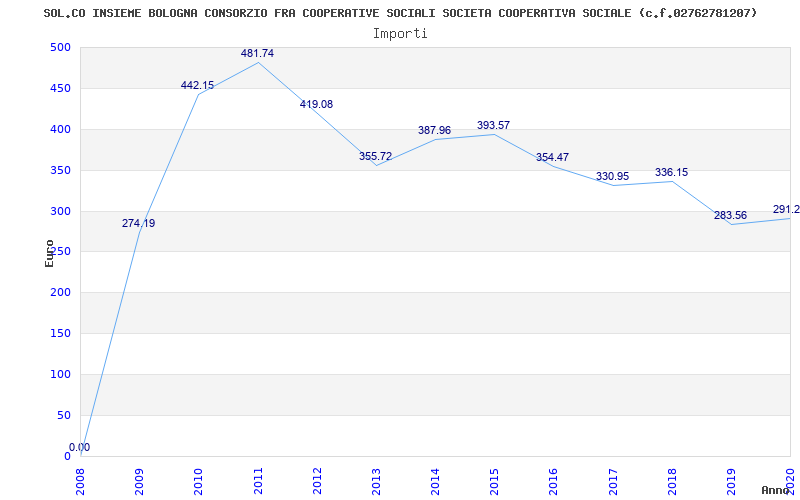This screenshot has width=800, height=500.
Task: Click the 419.08 data label
Action: point(316,105)
